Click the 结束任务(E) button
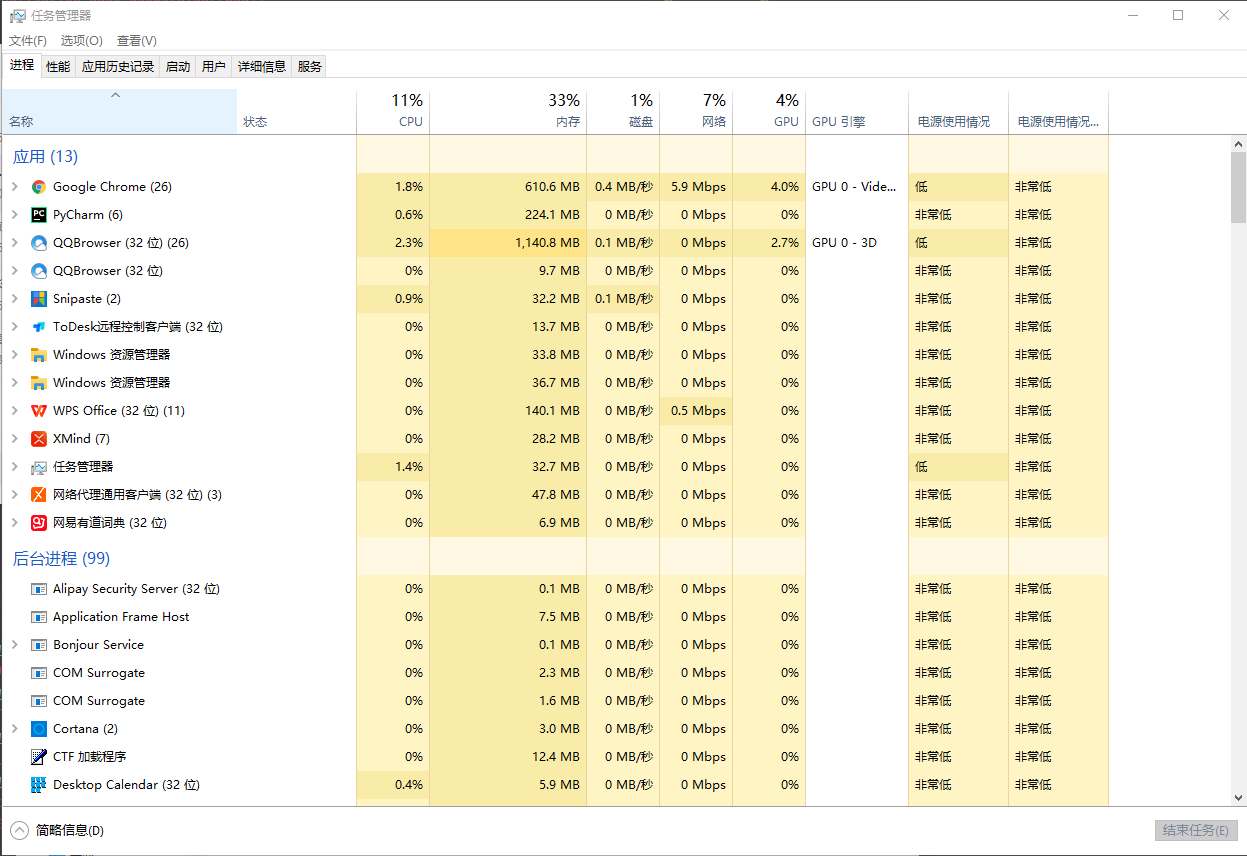1247x856 pixels. pyautogui.click(x=1196, y=831)
